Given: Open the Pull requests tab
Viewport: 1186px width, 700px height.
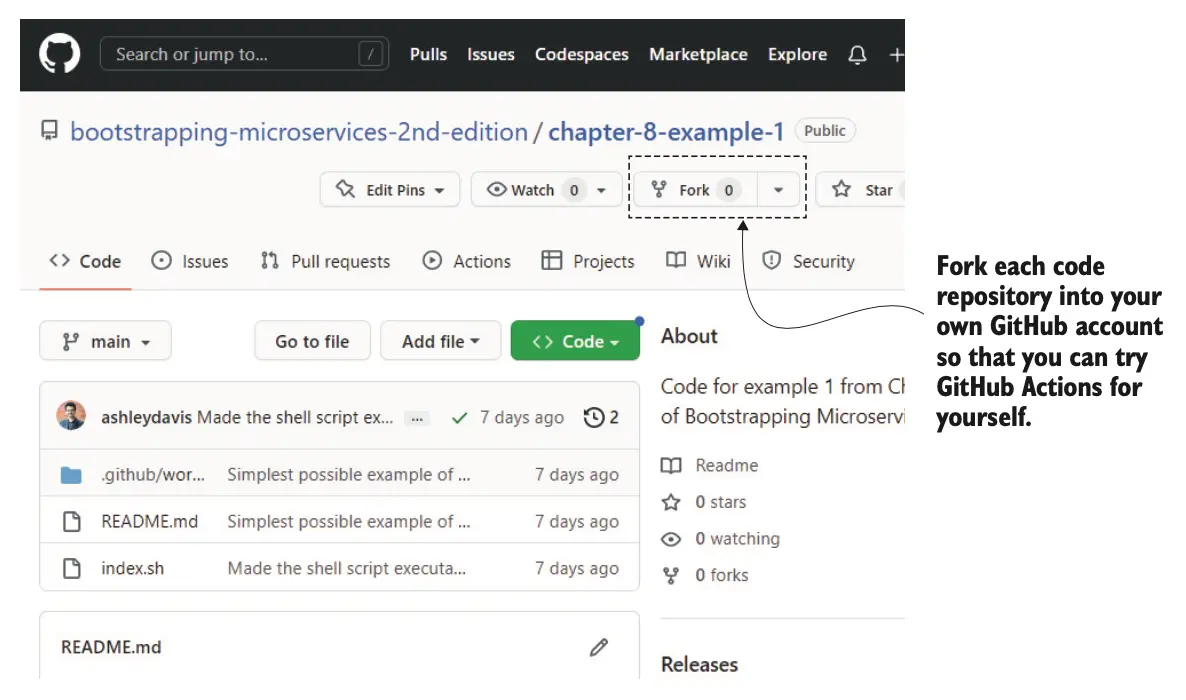Looking at the screenshot, I should (x=325, y=261).
